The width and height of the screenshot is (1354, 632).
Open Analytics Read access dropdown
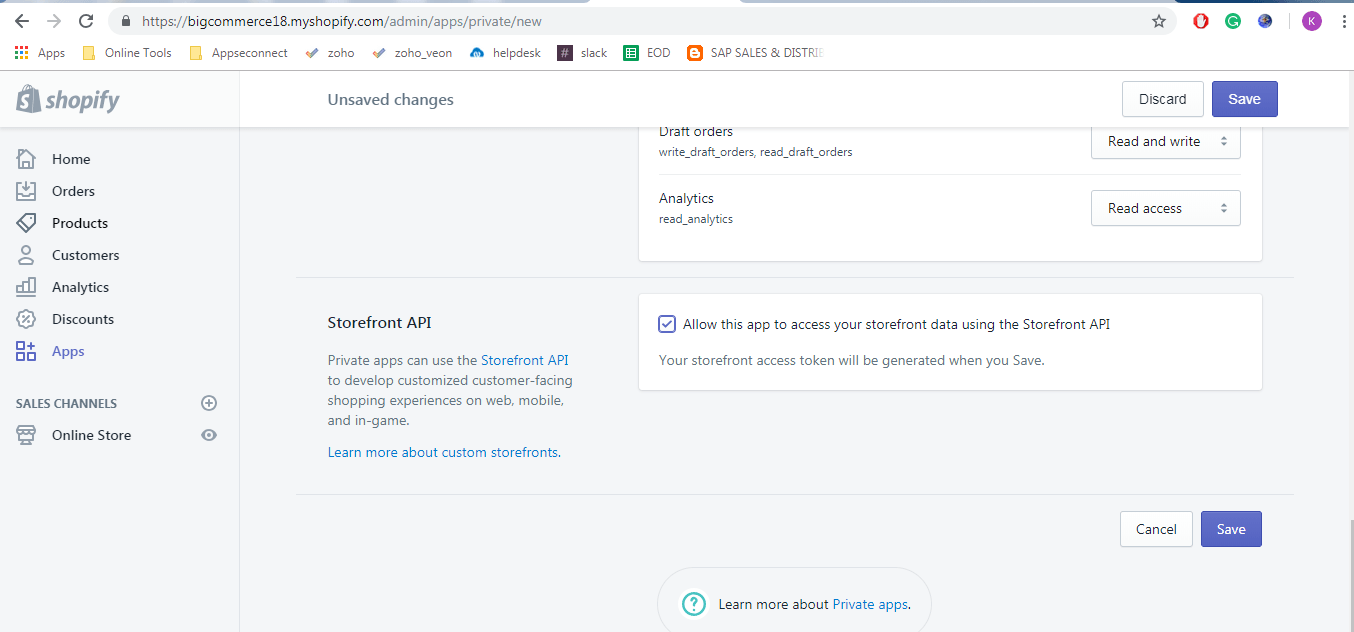(x=1166, y=208)
